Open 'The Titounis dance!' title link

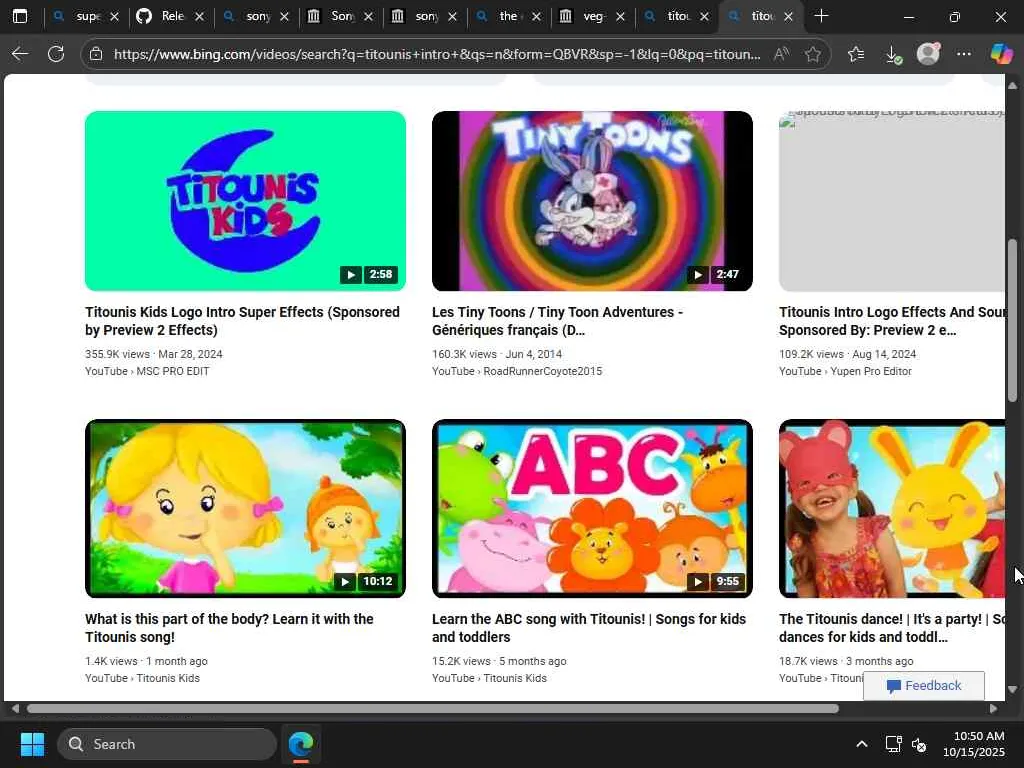[x=891, y=628]
